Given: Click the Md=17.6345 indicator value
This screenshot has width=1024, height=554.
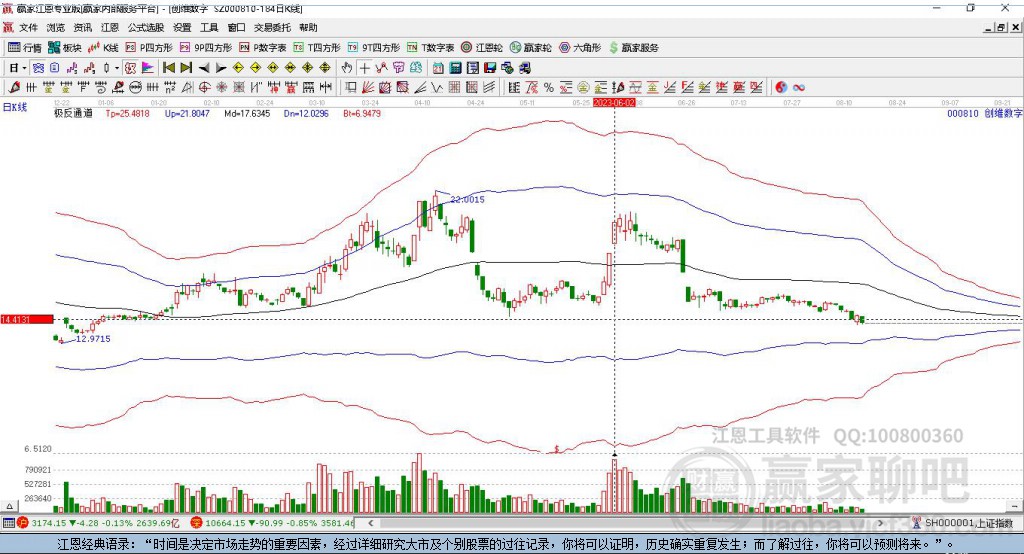Looking at the screenshot, I should 247,114.
